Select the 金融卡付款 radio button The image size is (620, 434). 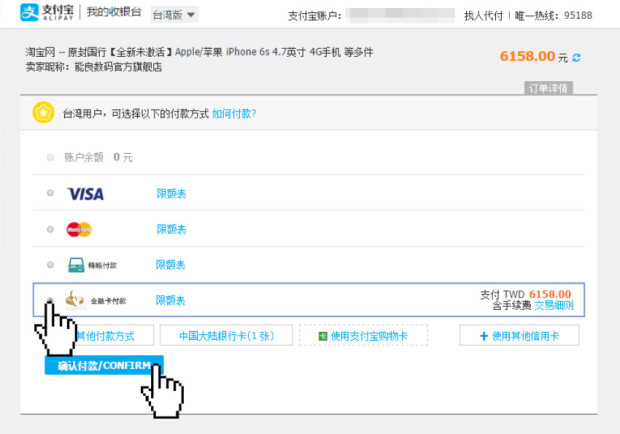pos(50,300)
